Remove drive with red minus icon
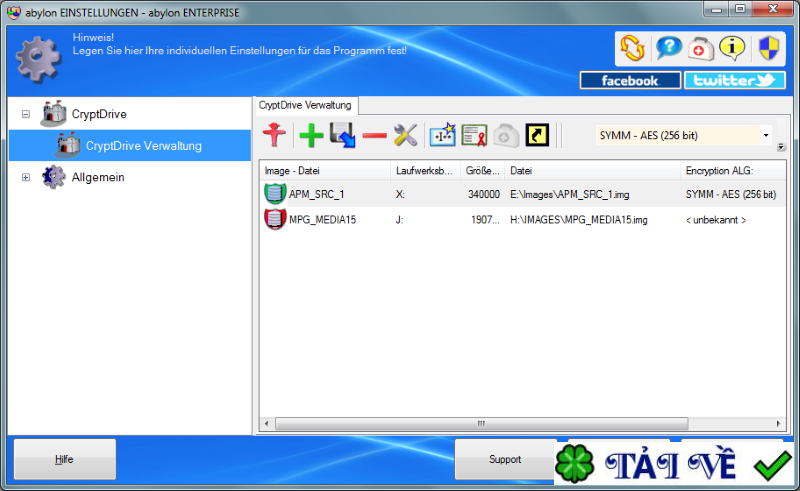This screenshot has width=800, height=491. point(374,135)
